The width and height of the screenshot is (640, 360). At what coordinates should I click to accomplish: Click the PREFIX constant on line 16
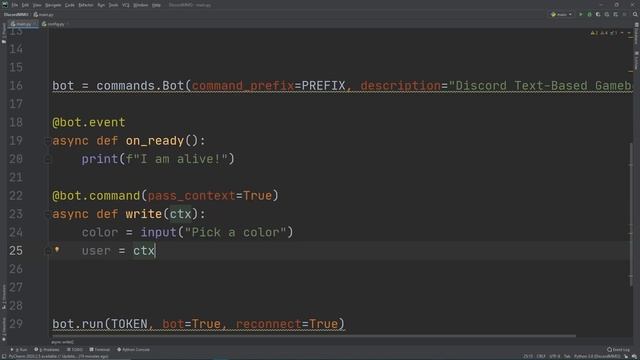(323, 86)
